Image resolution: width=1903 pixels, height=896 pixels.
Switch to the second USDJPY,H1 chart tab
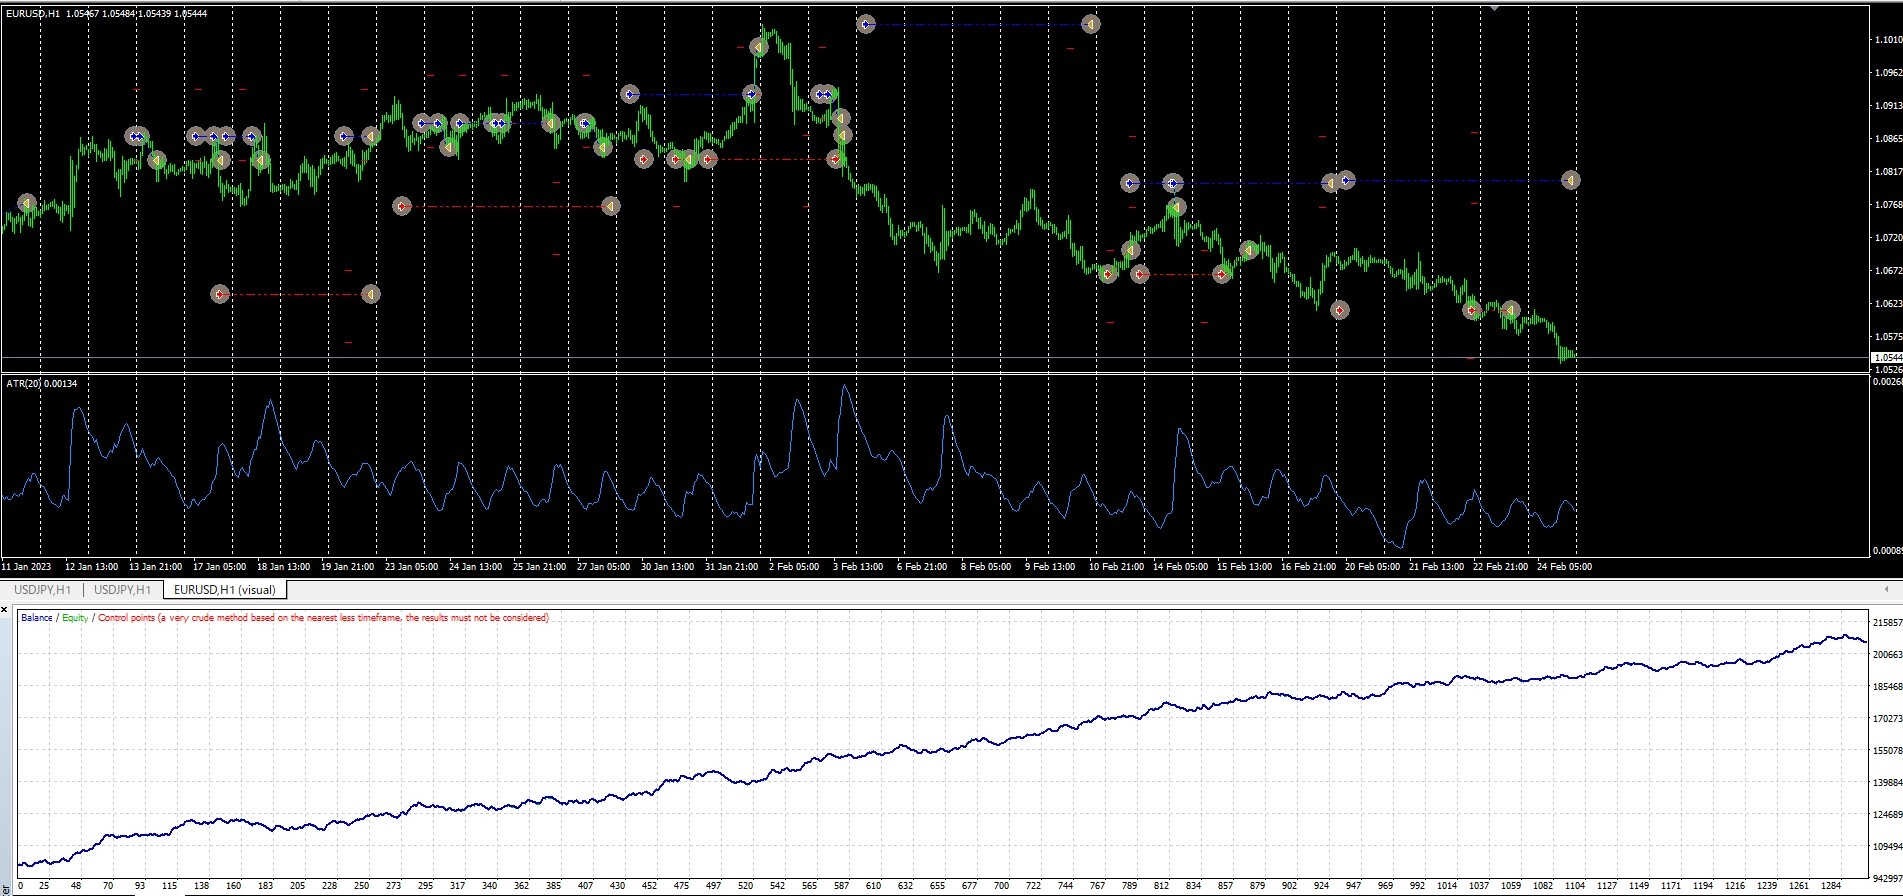pos(122,590)
